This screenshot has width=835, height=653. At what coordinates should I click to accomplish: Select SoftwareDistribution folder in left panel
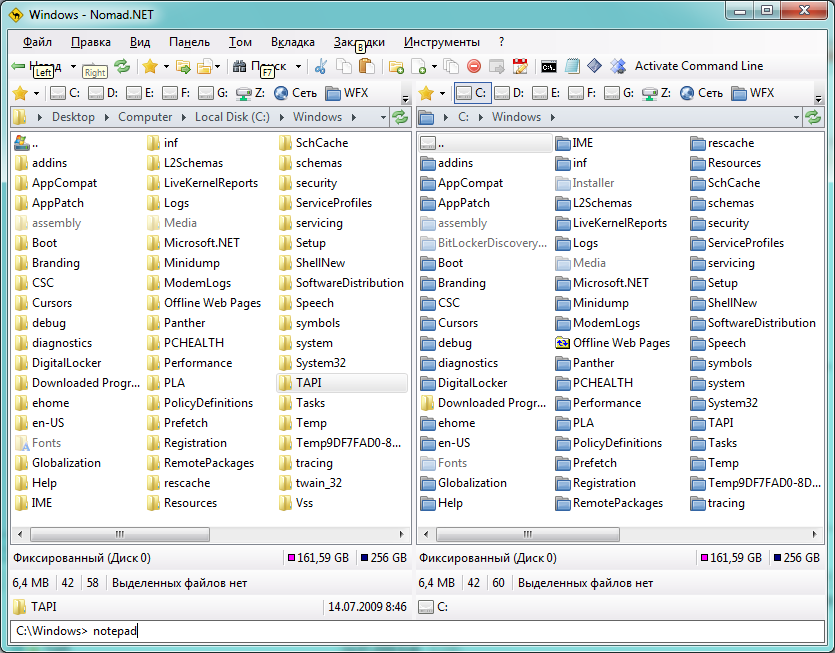pos(341,283)
